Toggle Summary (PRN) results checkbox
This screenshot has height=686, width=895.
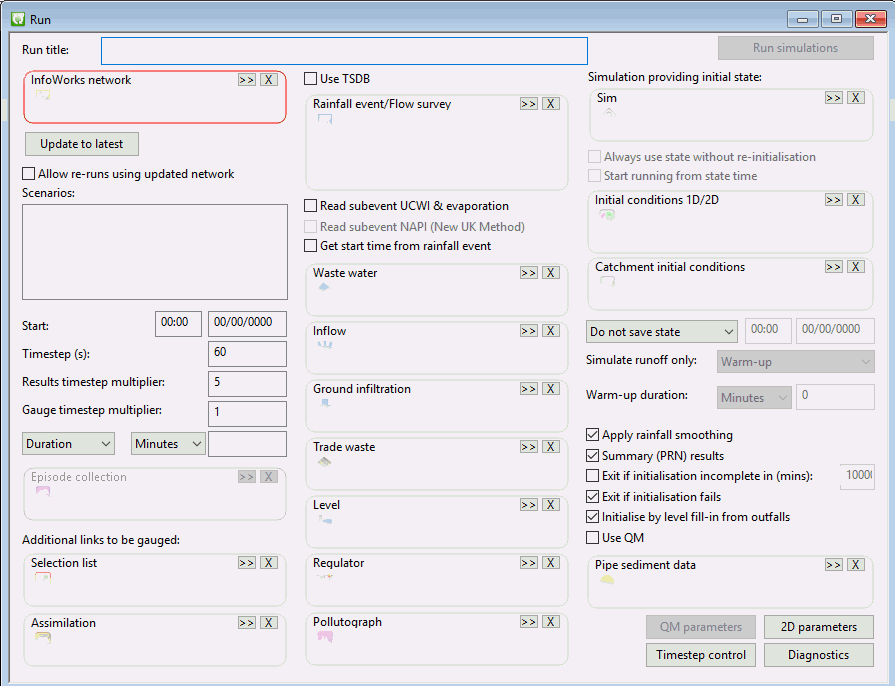click(x=592, y=455)
